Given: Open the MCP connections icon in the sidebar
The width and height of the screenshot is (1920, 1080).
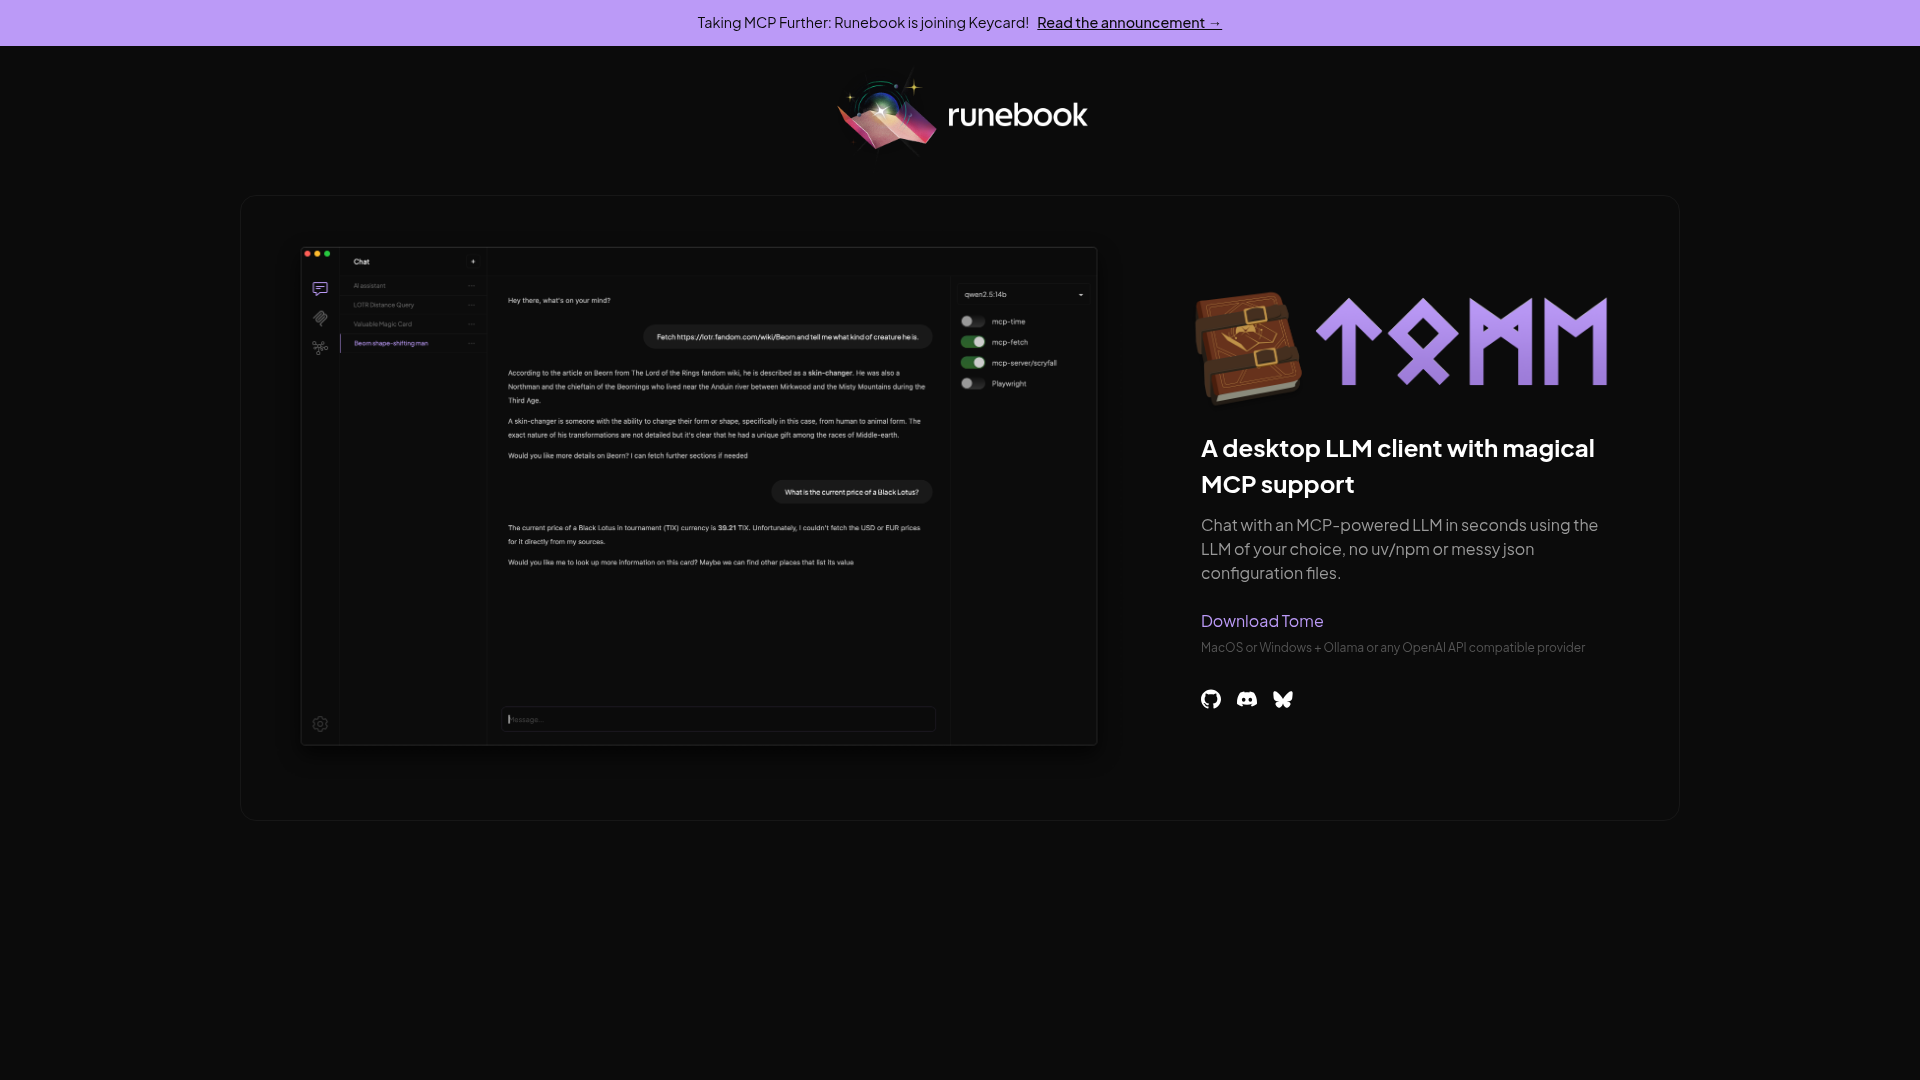Looking at the screenshot, I should 320,347.
